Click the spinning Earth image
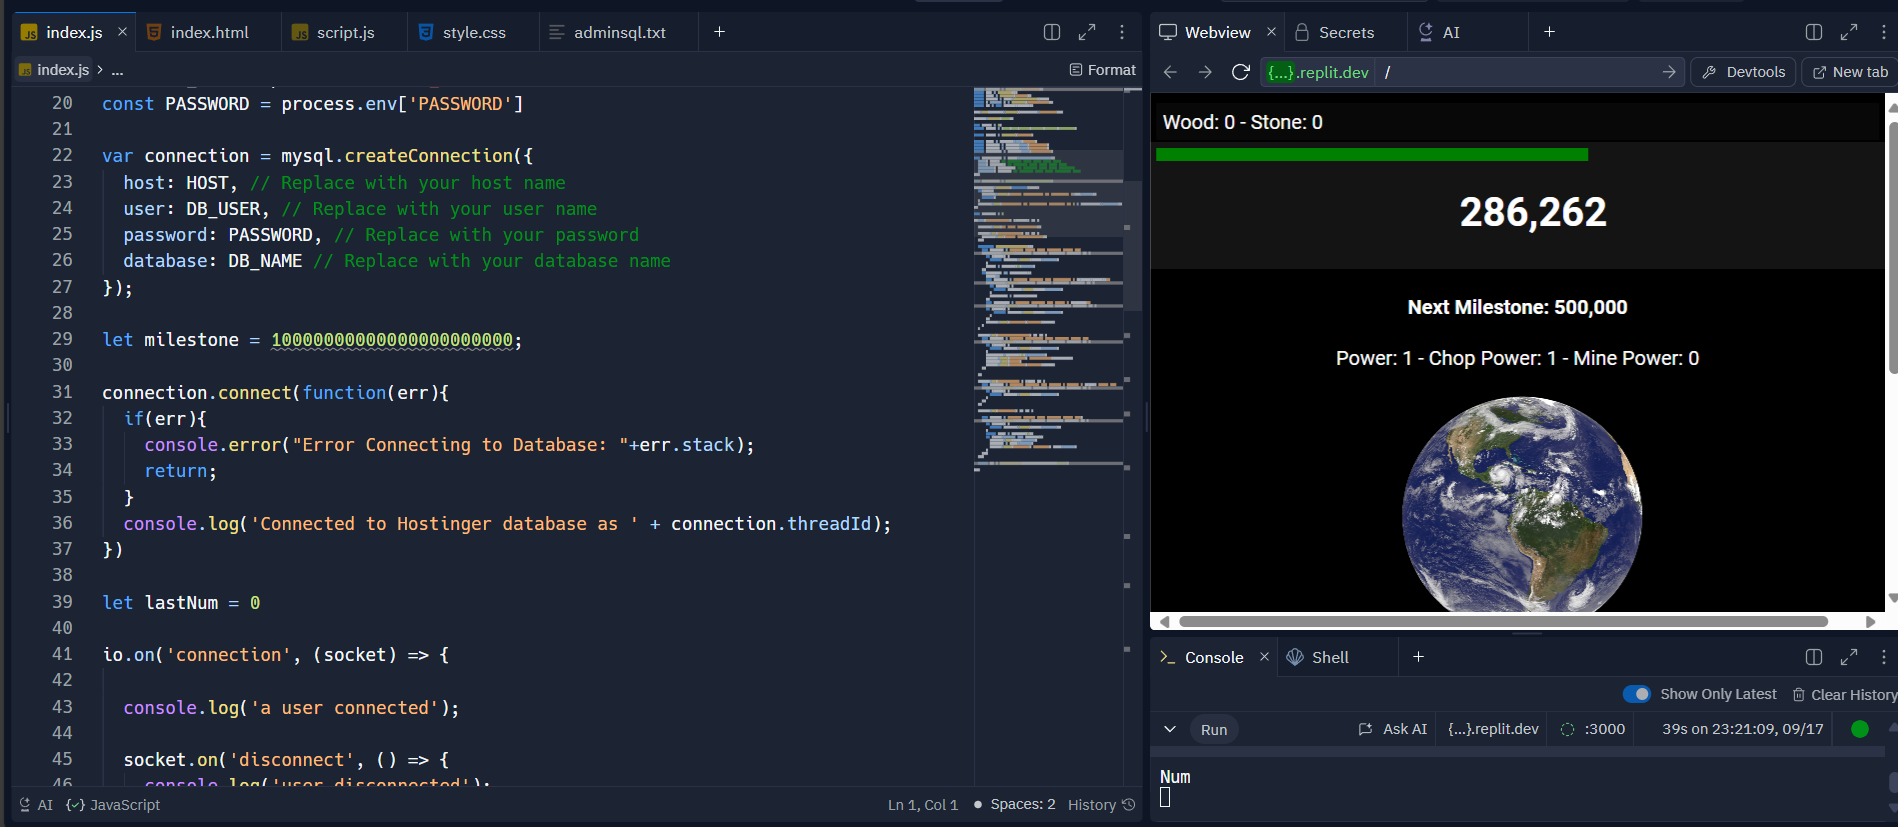This screenshot has width=1898, height=827. coord(1521,505)
